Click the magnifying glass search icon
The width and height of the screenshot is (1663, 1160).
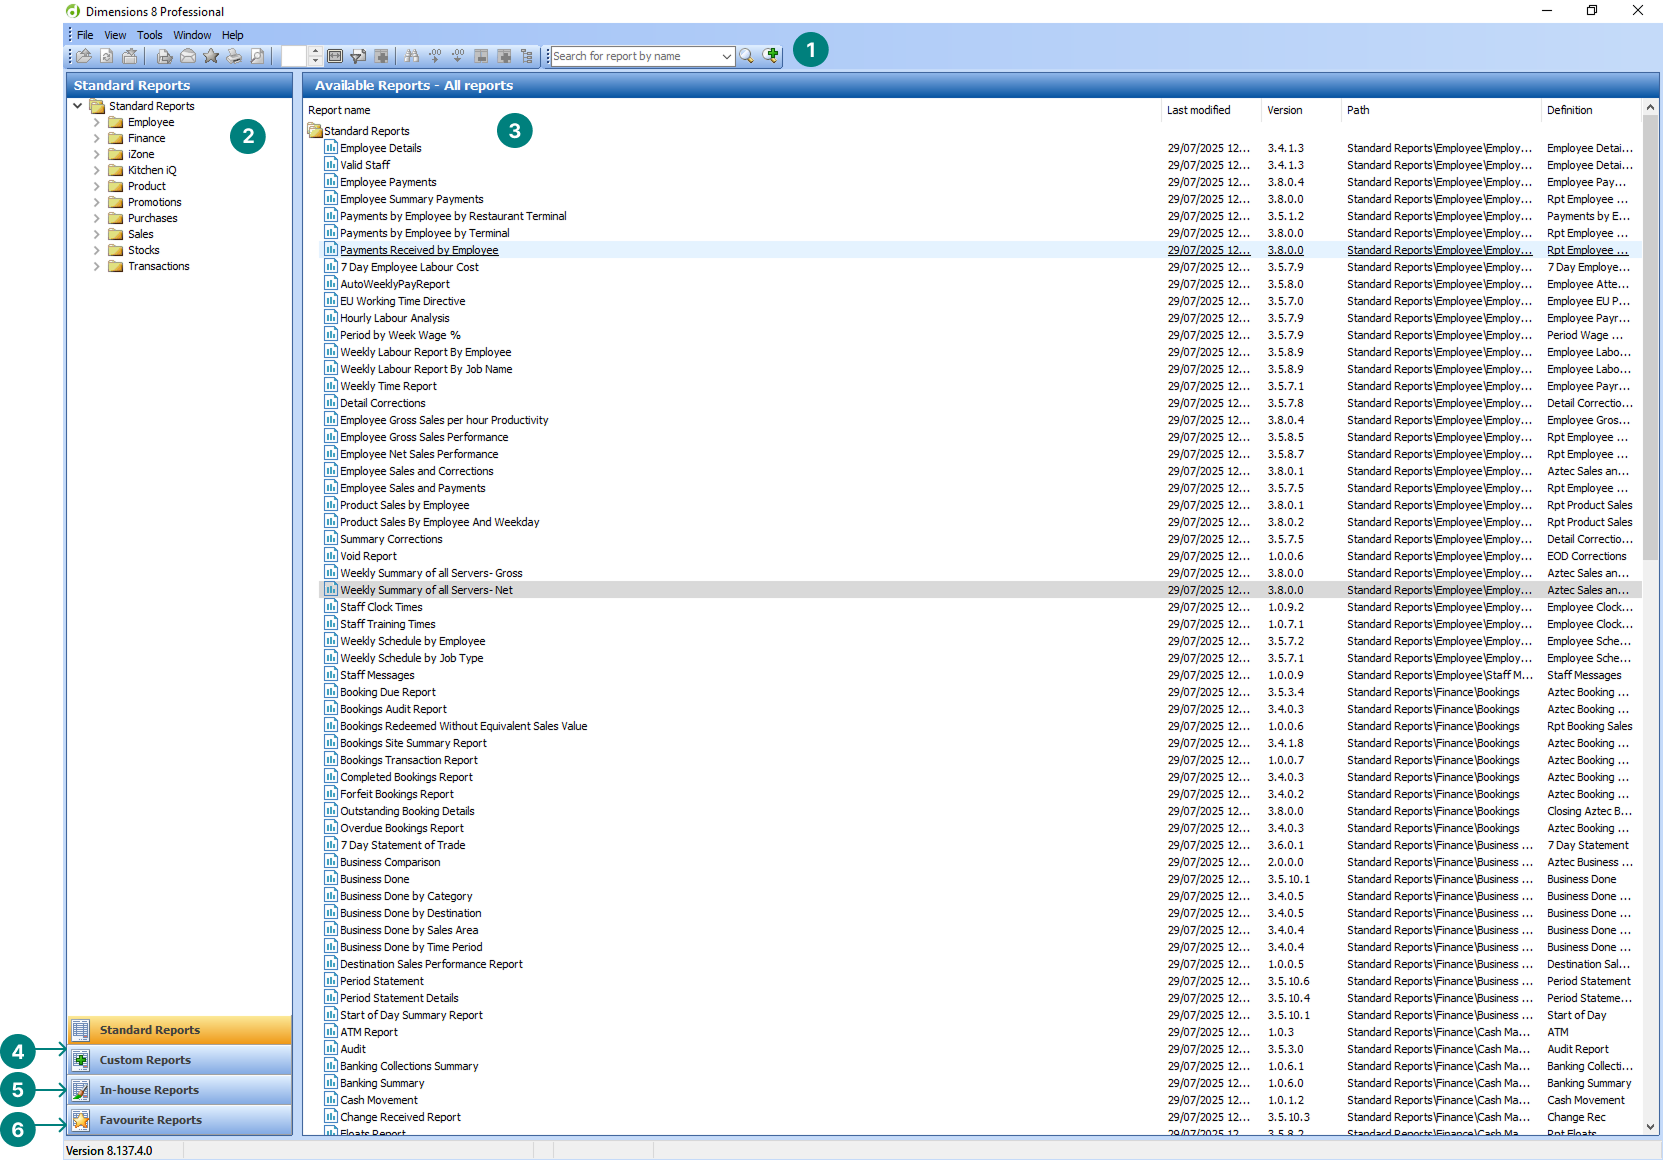747,56
